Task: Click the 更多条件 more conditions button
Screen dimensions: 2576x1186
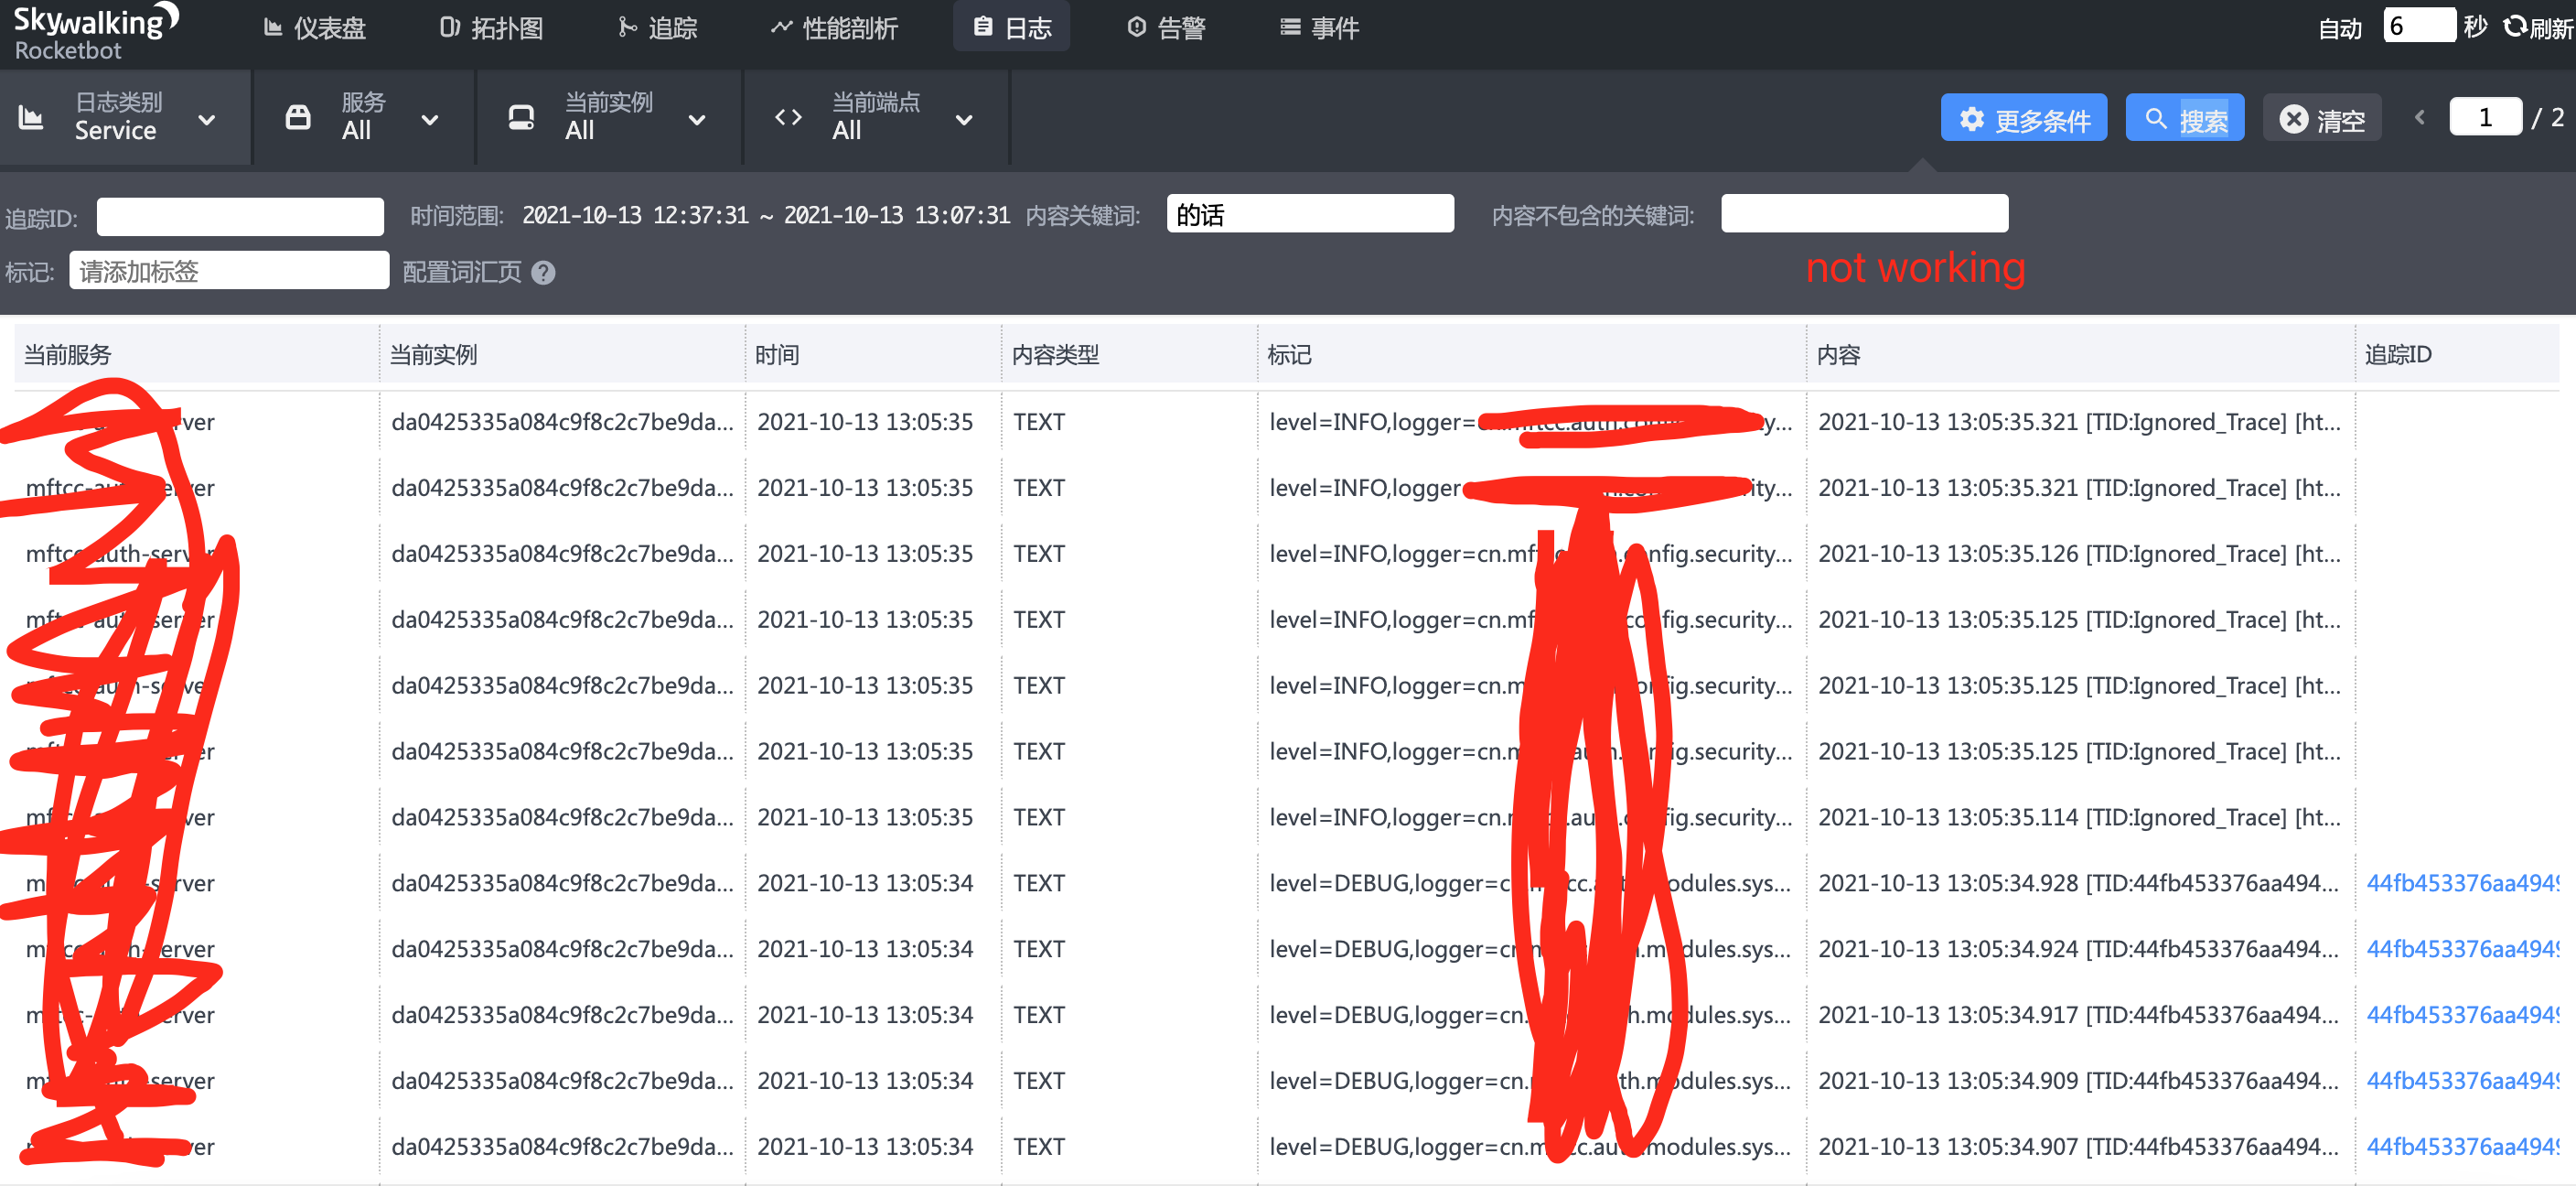Action: pyautogui.click(x=2023, y=118)
